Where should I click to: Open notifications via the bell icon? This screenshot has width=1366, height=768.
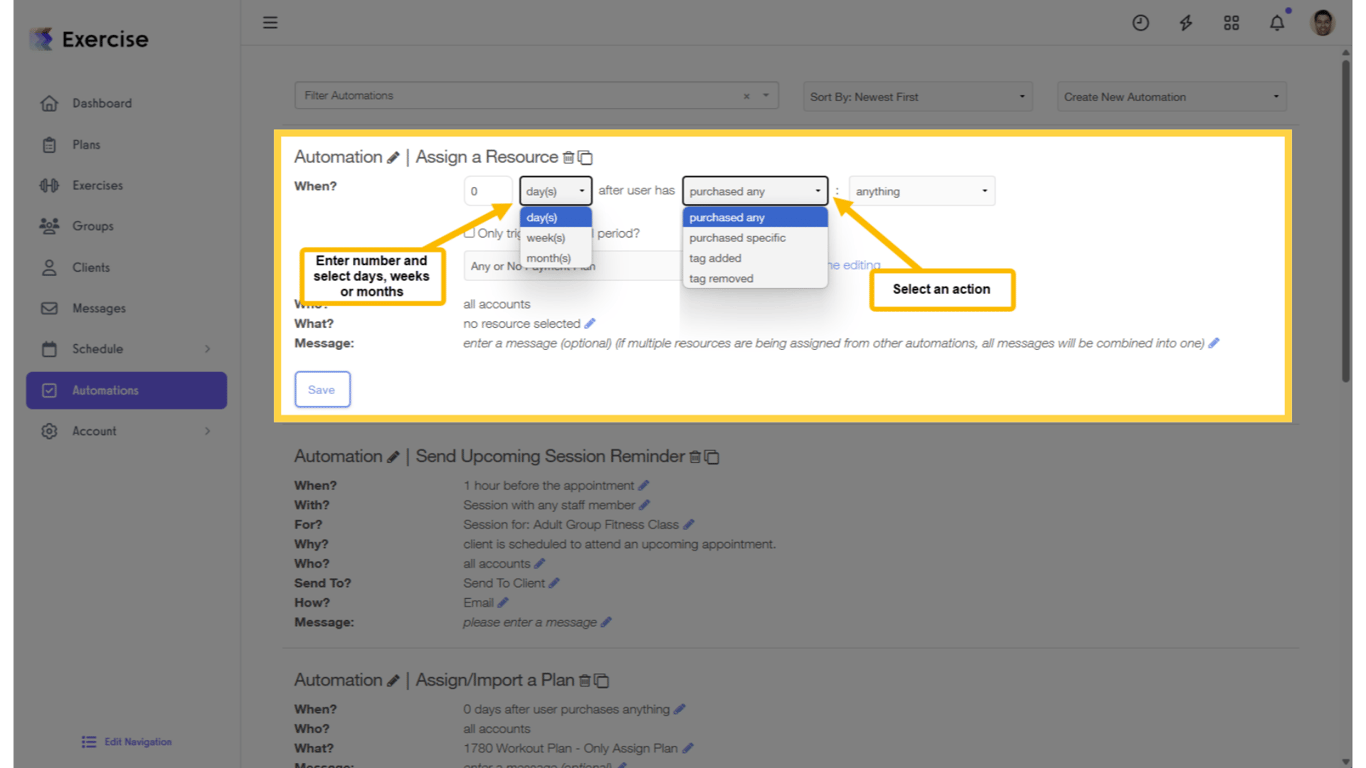point(1277,22)
